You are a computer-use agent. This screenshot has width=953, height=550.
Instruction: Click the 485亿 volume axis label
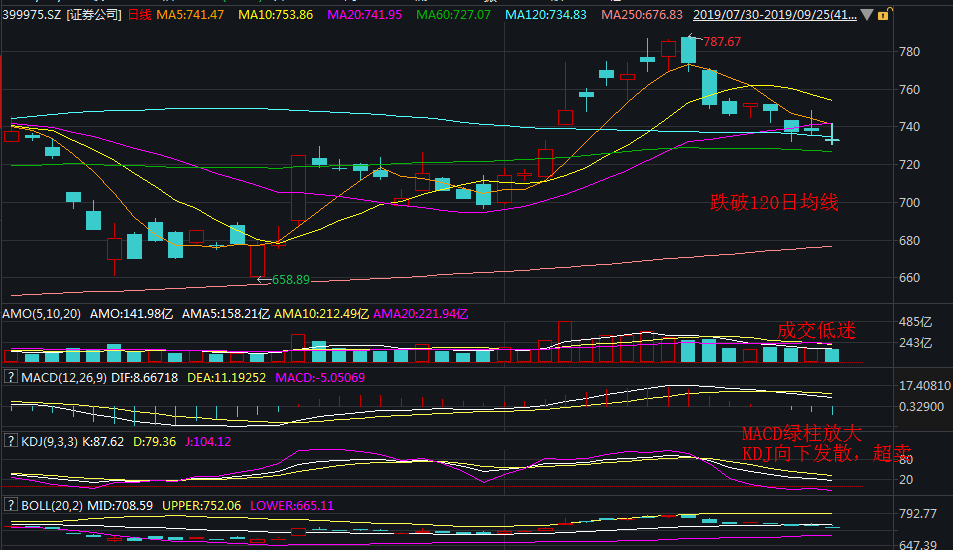click(915, 322)
